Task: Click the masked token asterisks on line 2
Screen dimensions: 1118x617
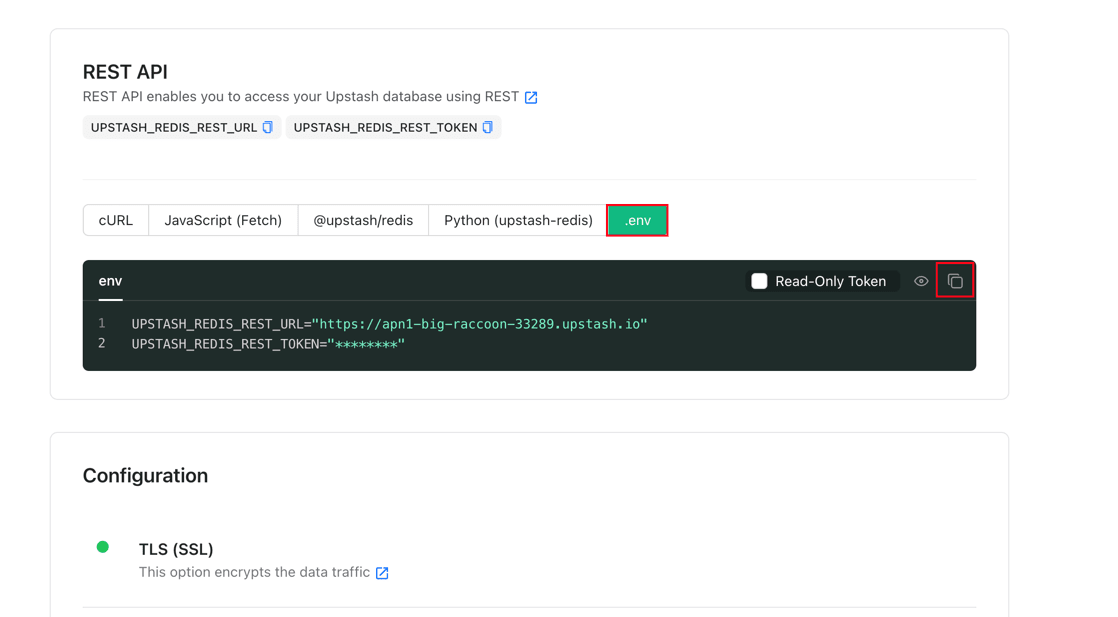Action: [x=366, y=342]
